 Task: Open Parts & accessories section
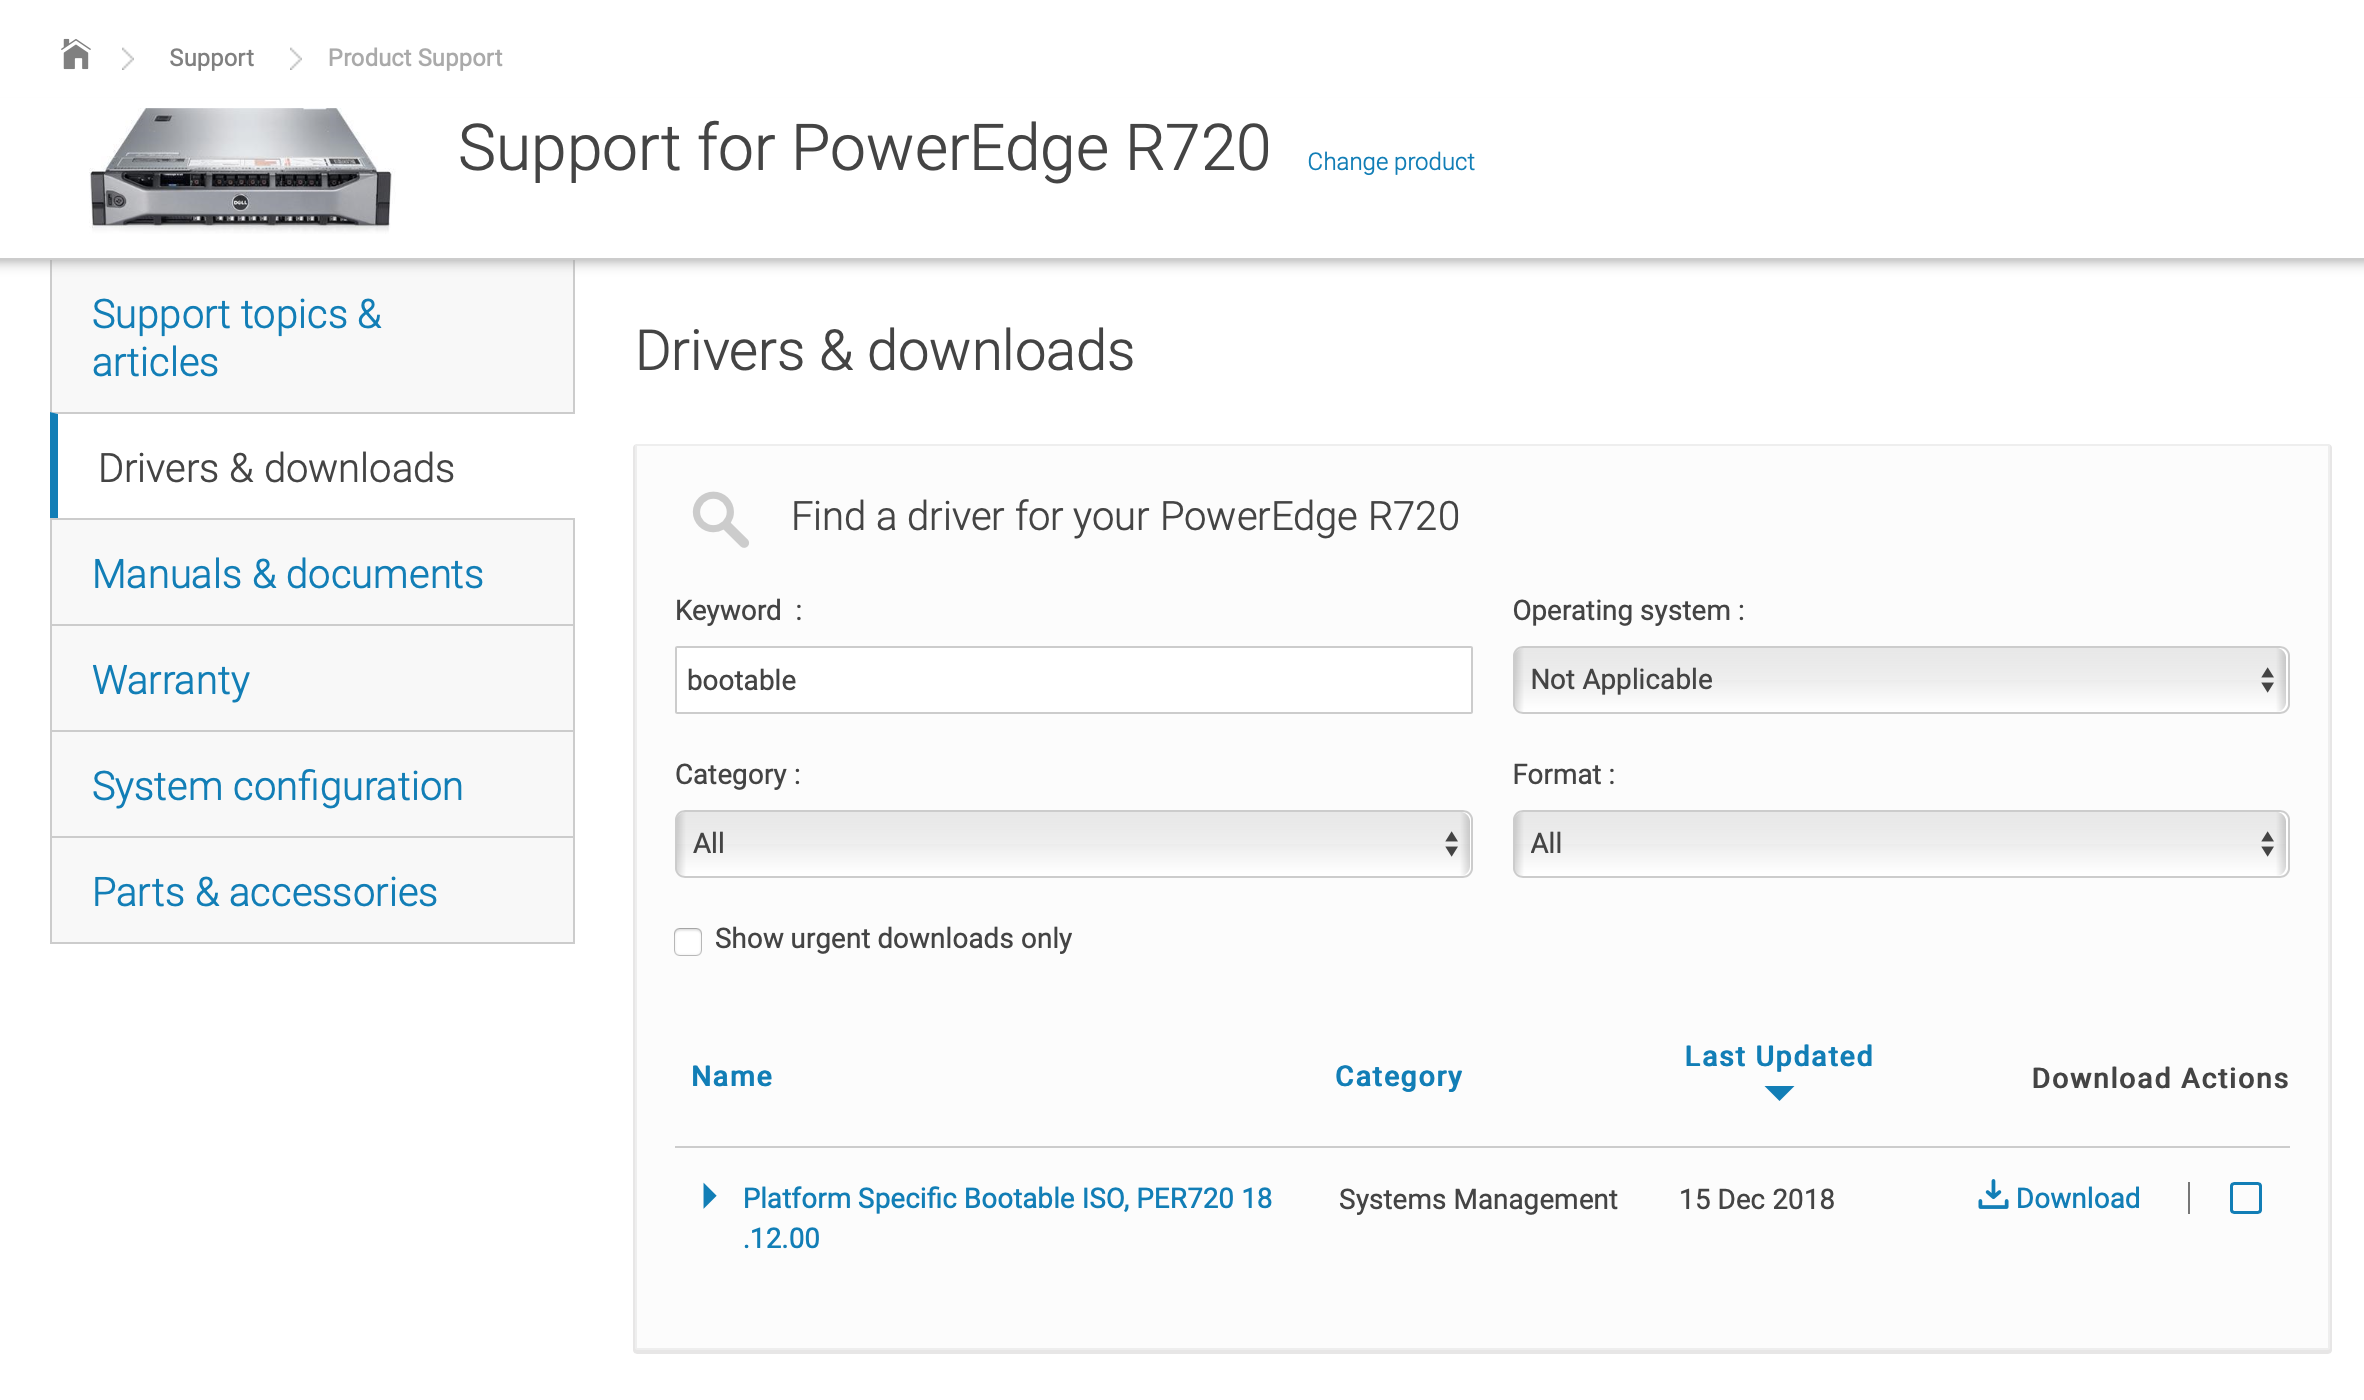(312, 891)
